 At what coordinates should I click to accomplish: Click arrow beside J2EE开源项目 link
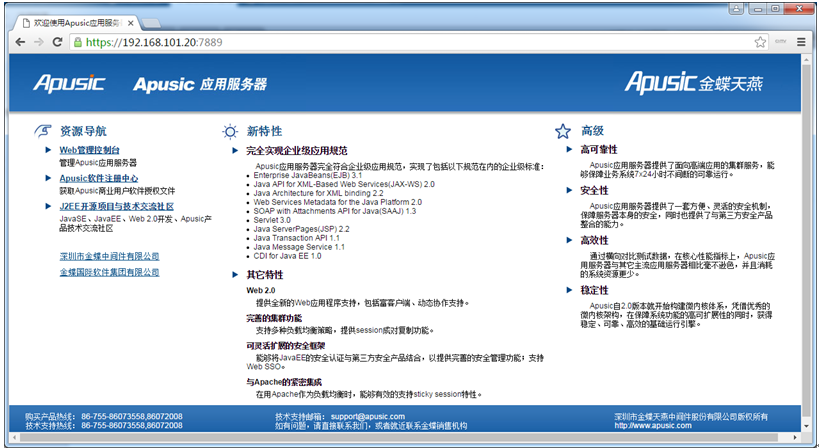[x=48, y=207]
